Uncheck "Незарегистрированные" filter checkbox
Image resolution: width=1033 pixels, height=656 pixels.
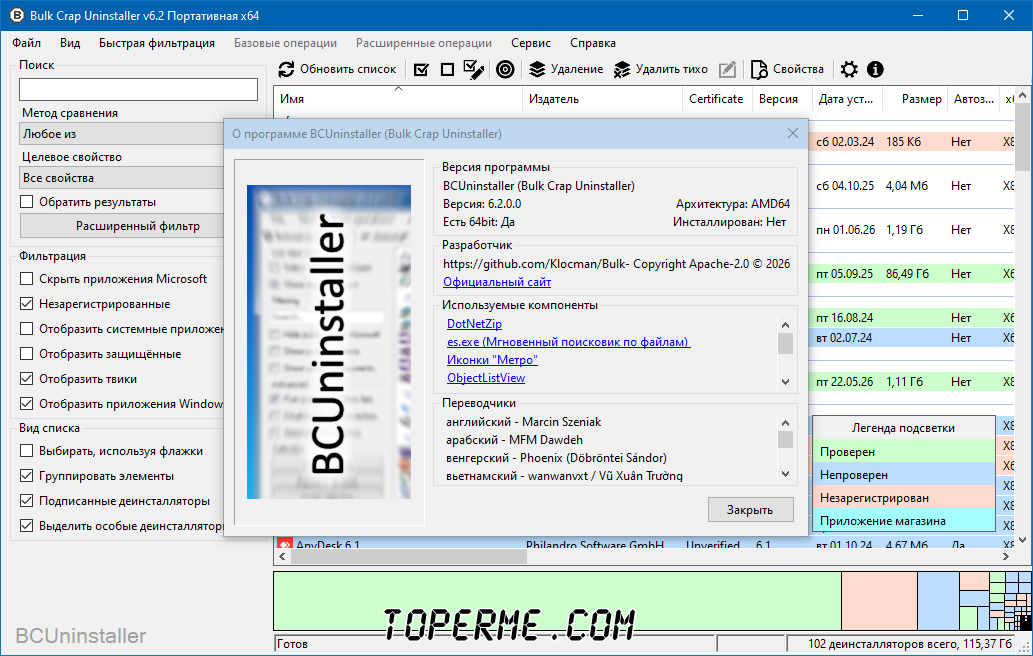point(26,304)
